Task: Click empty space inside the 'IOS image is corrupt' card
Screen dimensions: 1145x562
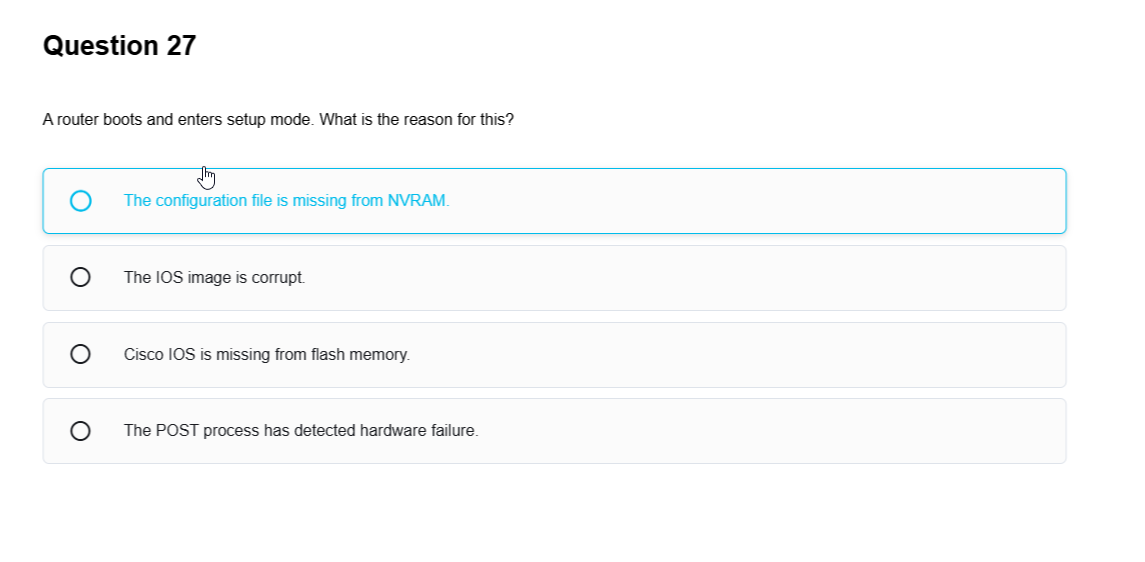Action: [700, 278]
